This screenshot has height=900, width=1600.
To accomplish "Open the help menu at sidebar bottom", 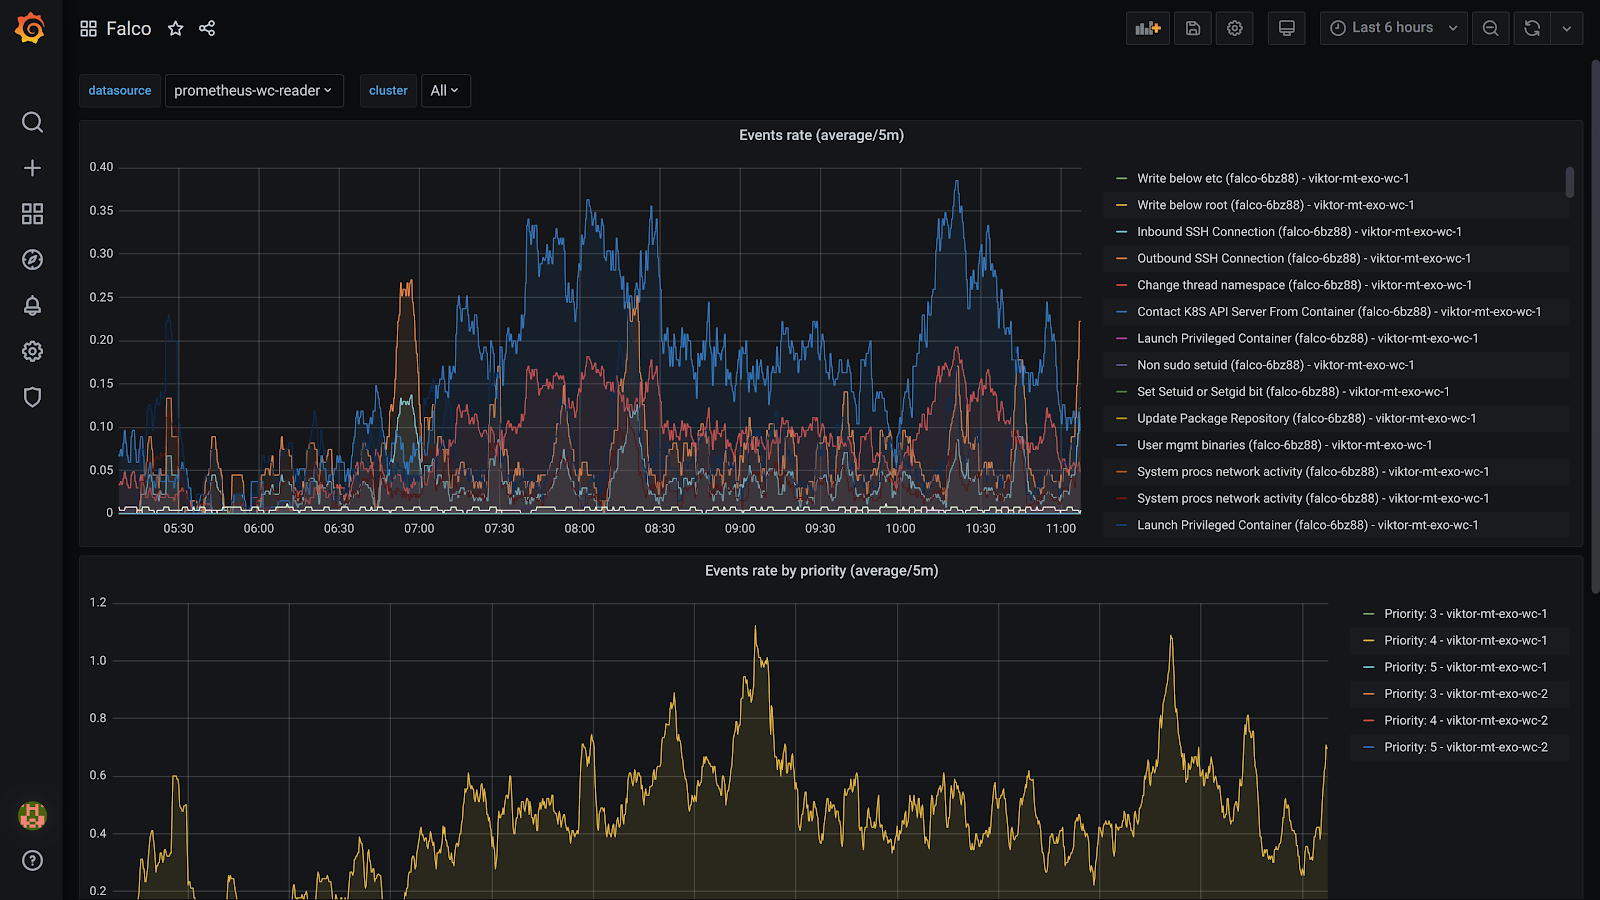I will pyautogui.click(x=32, y=861).
